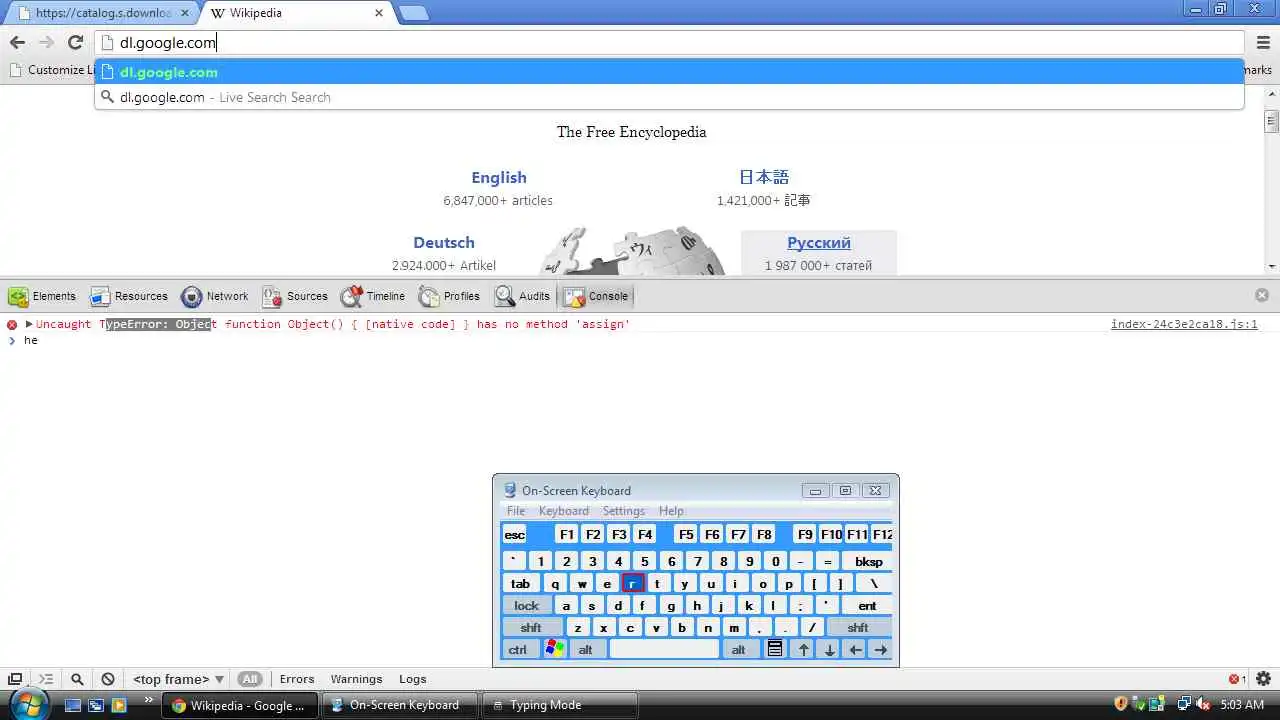Click the esc key on On-Screen Keyboard
Screen dimensions: 1280x720
[x=514, y=535]
